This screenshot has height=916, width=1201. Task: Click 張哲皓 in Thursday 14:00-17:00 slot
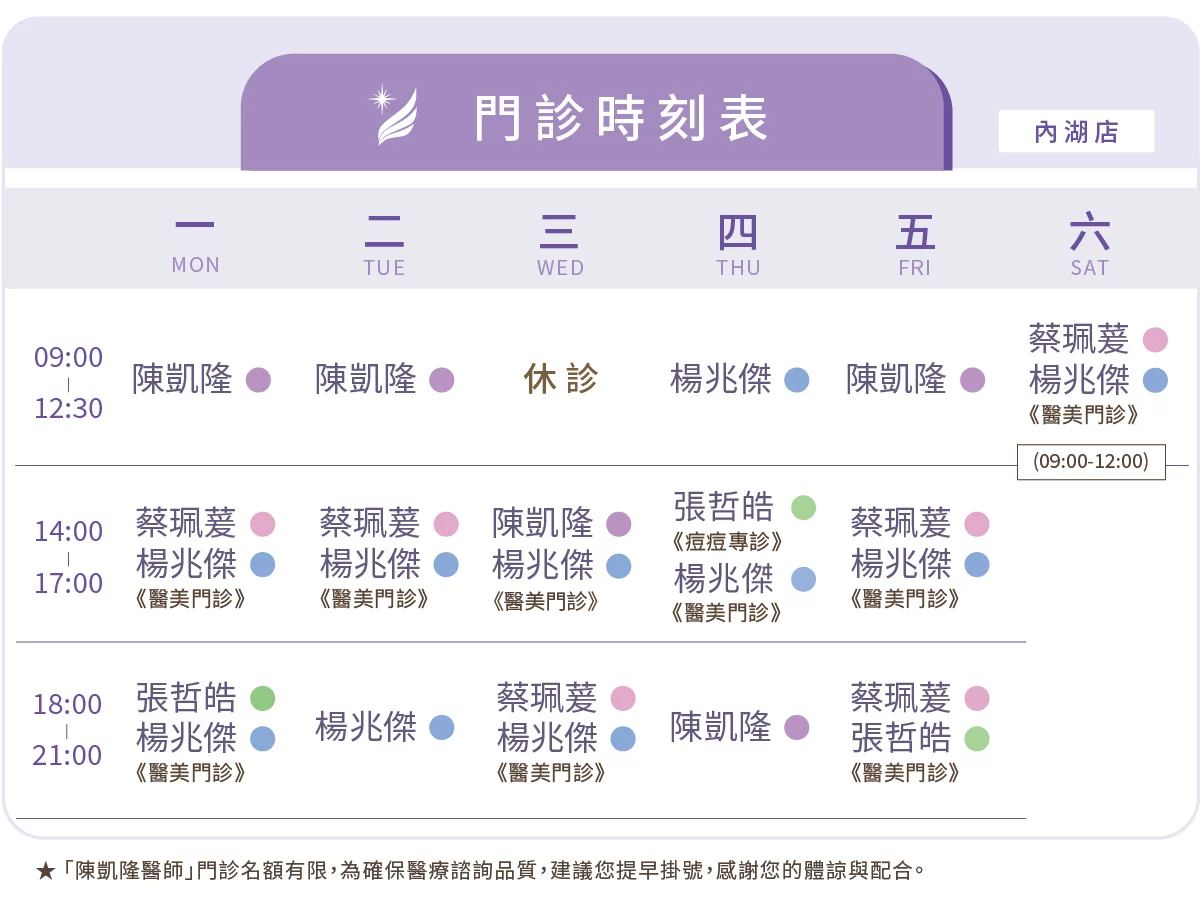point(724,507)
